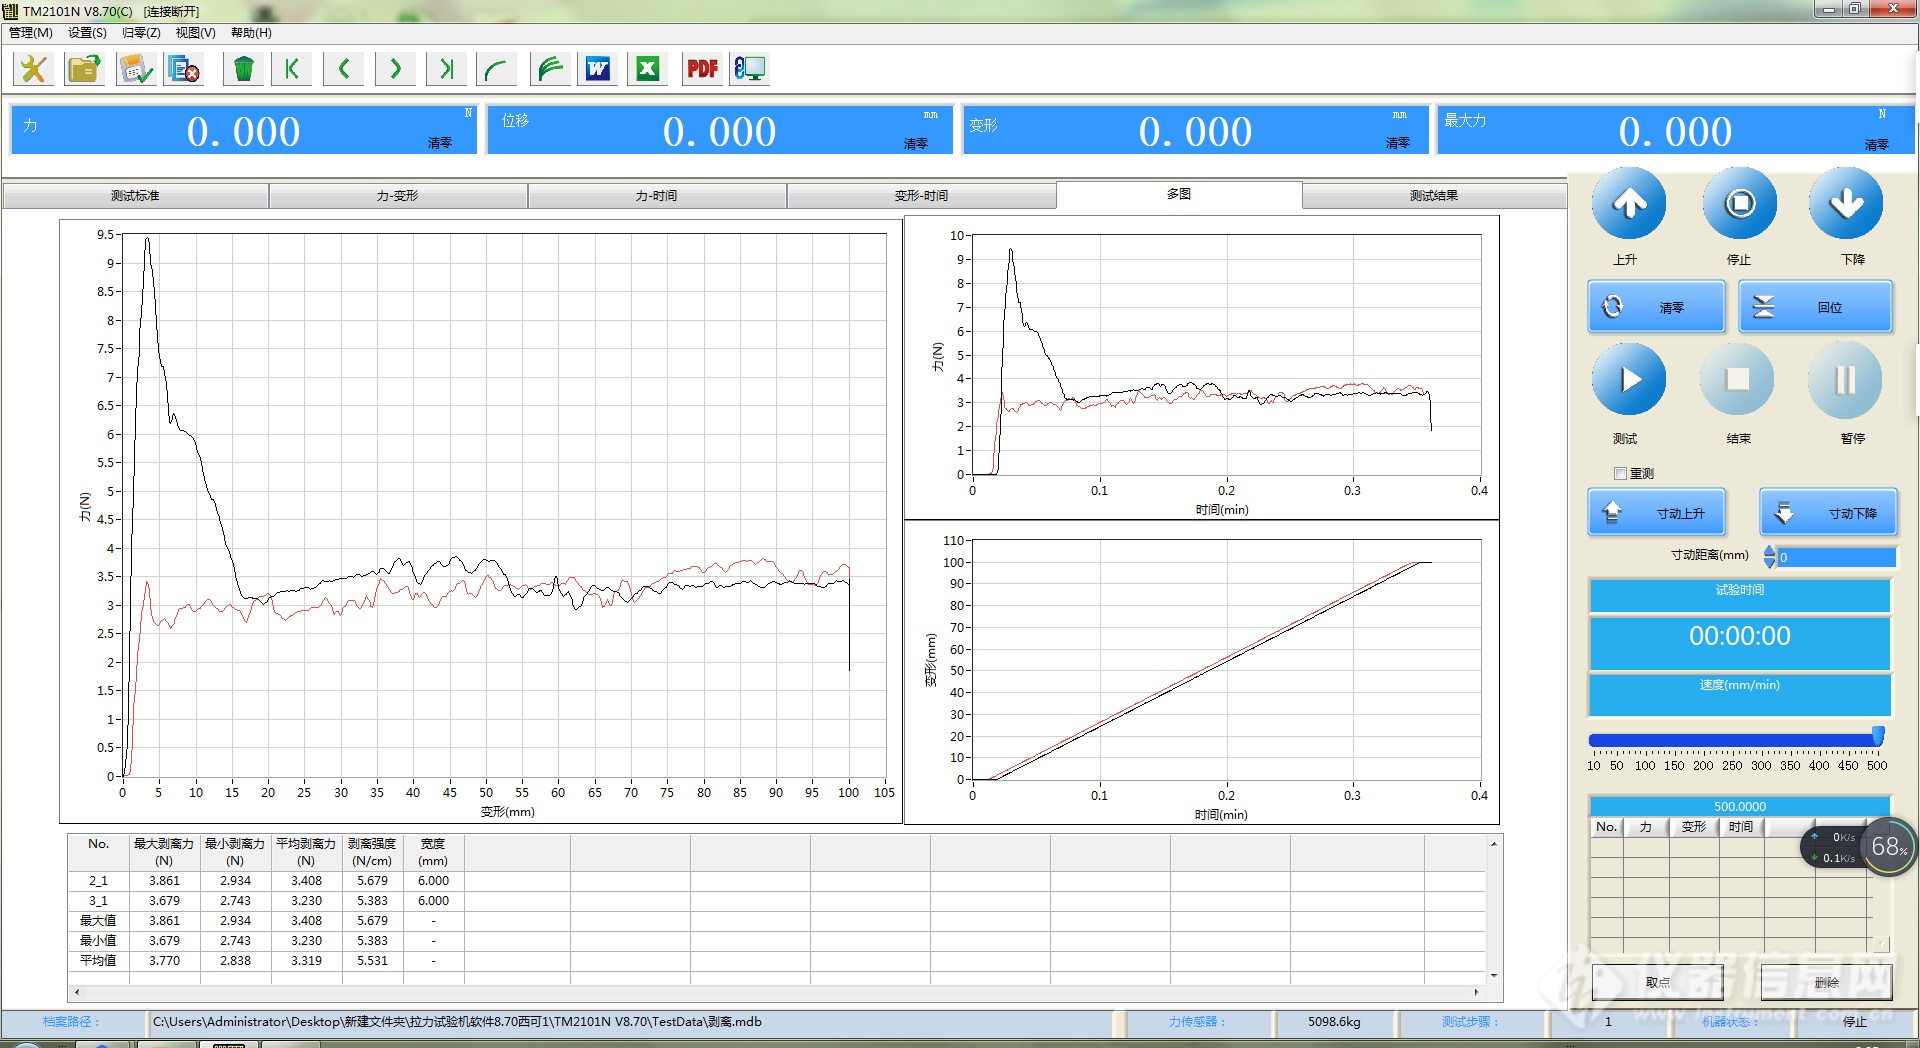Zero the 位移 (displacement) display via 清零
The image size is (1920, 1048).
tap(916, 143)
